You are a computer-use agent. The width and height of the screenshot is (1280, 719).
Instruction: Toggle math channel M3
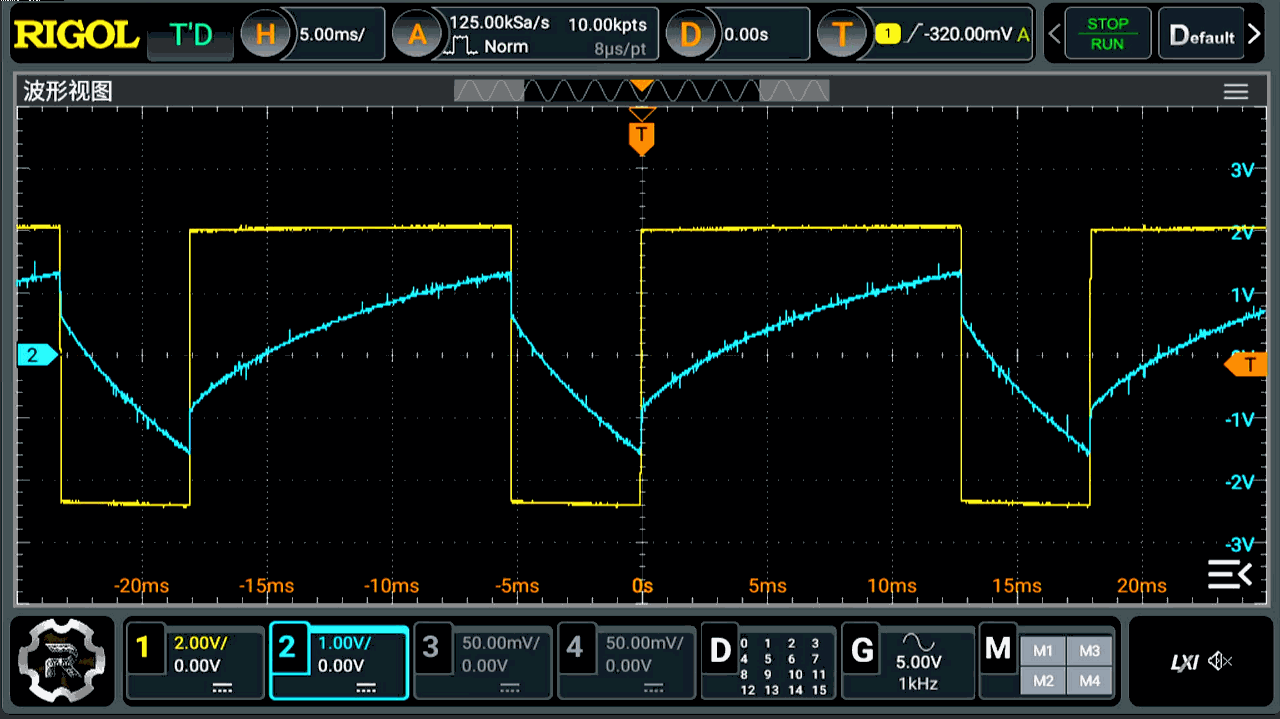[x=1089, y=651]
